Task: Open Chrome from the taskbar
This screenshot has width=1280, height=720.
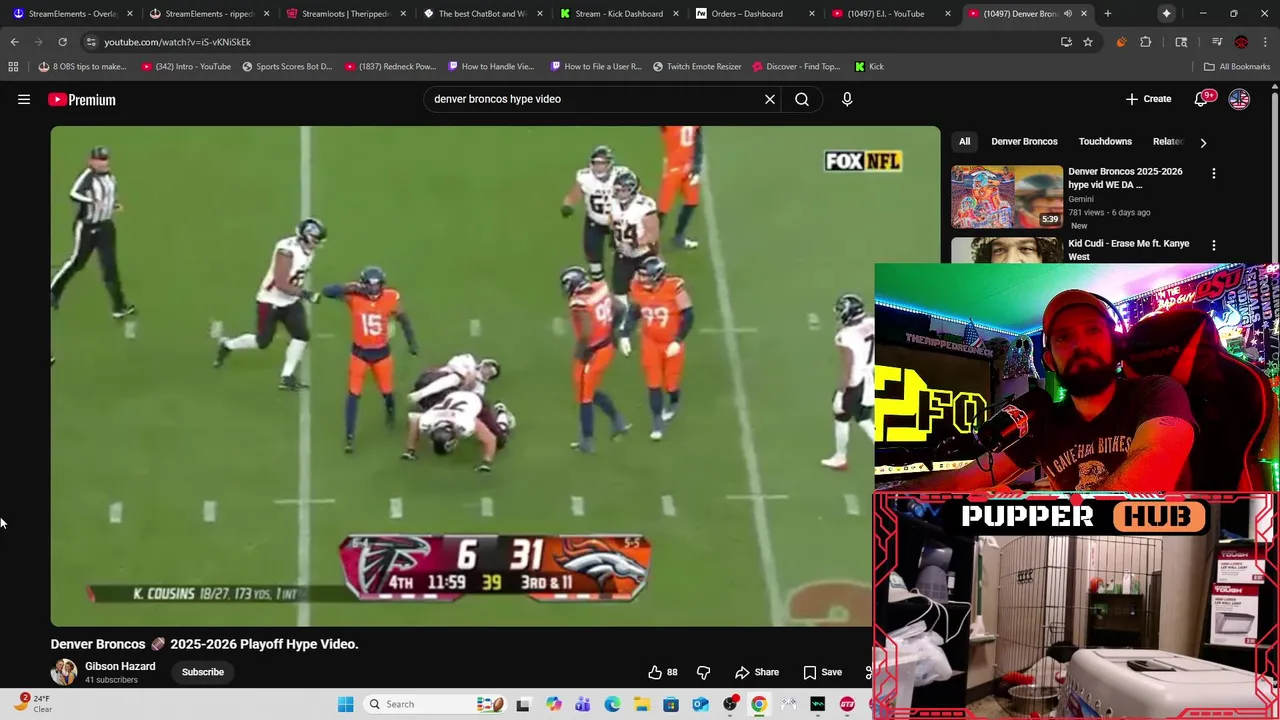Action: coord(759,704)
